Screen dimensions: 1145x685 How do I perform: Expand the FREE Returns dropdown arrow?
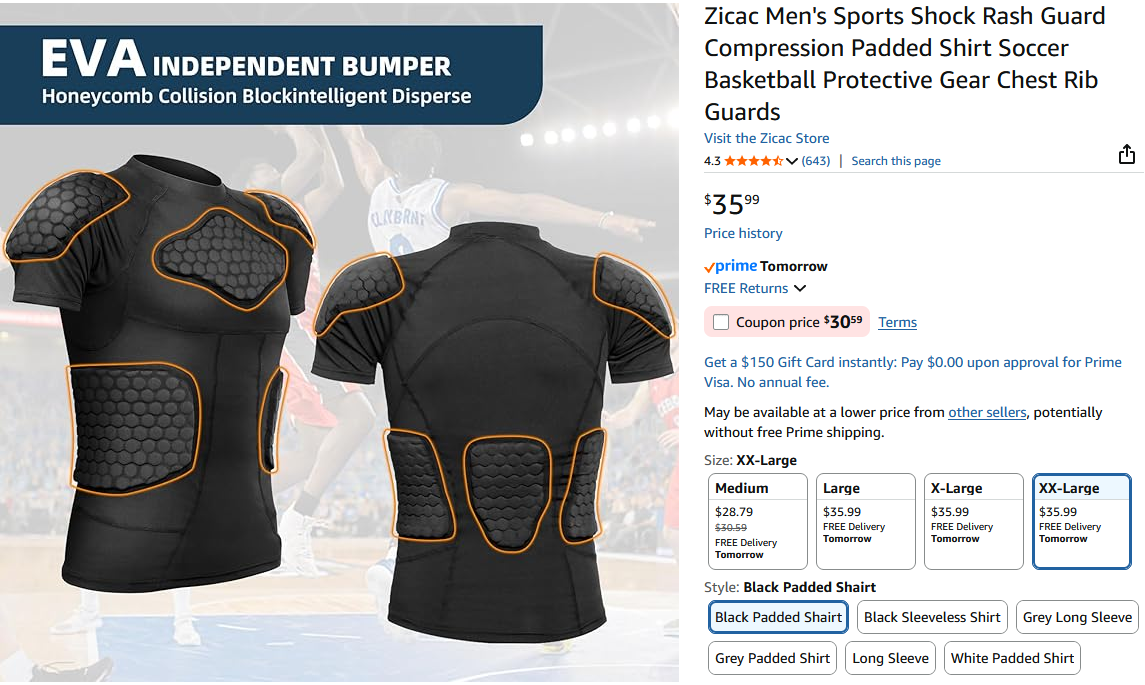(800, 288)
